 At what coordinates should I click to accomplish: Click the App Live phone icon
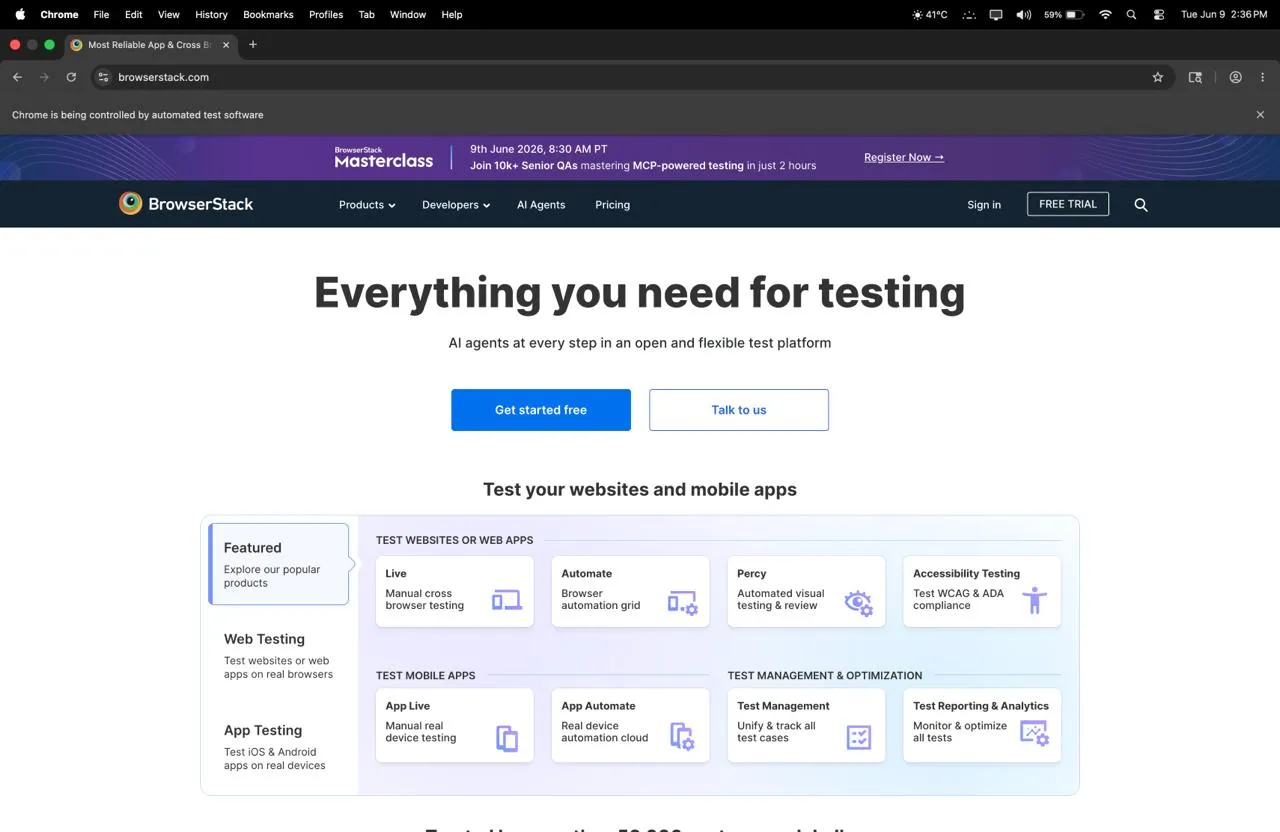tap(507, 738)
